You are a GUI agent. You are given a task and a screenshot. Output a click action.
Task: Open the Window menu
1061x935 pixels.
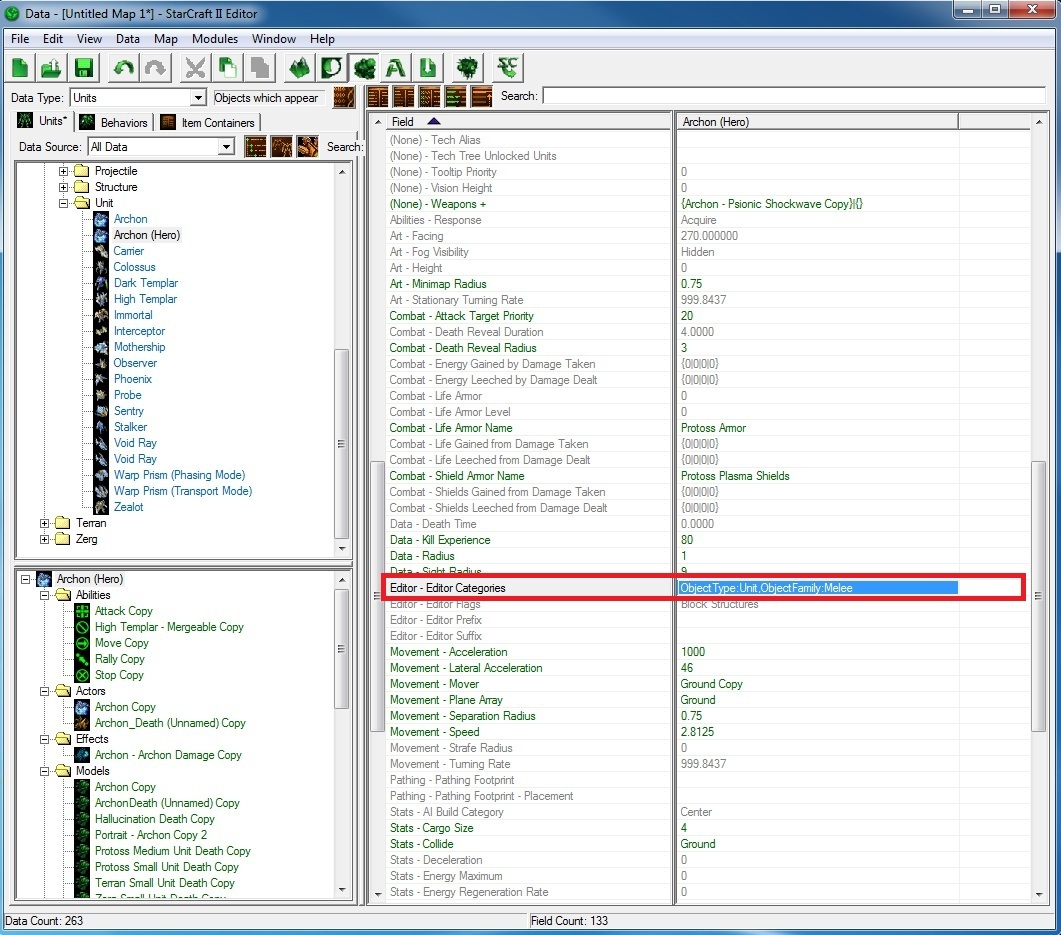[x=273, y=39]
